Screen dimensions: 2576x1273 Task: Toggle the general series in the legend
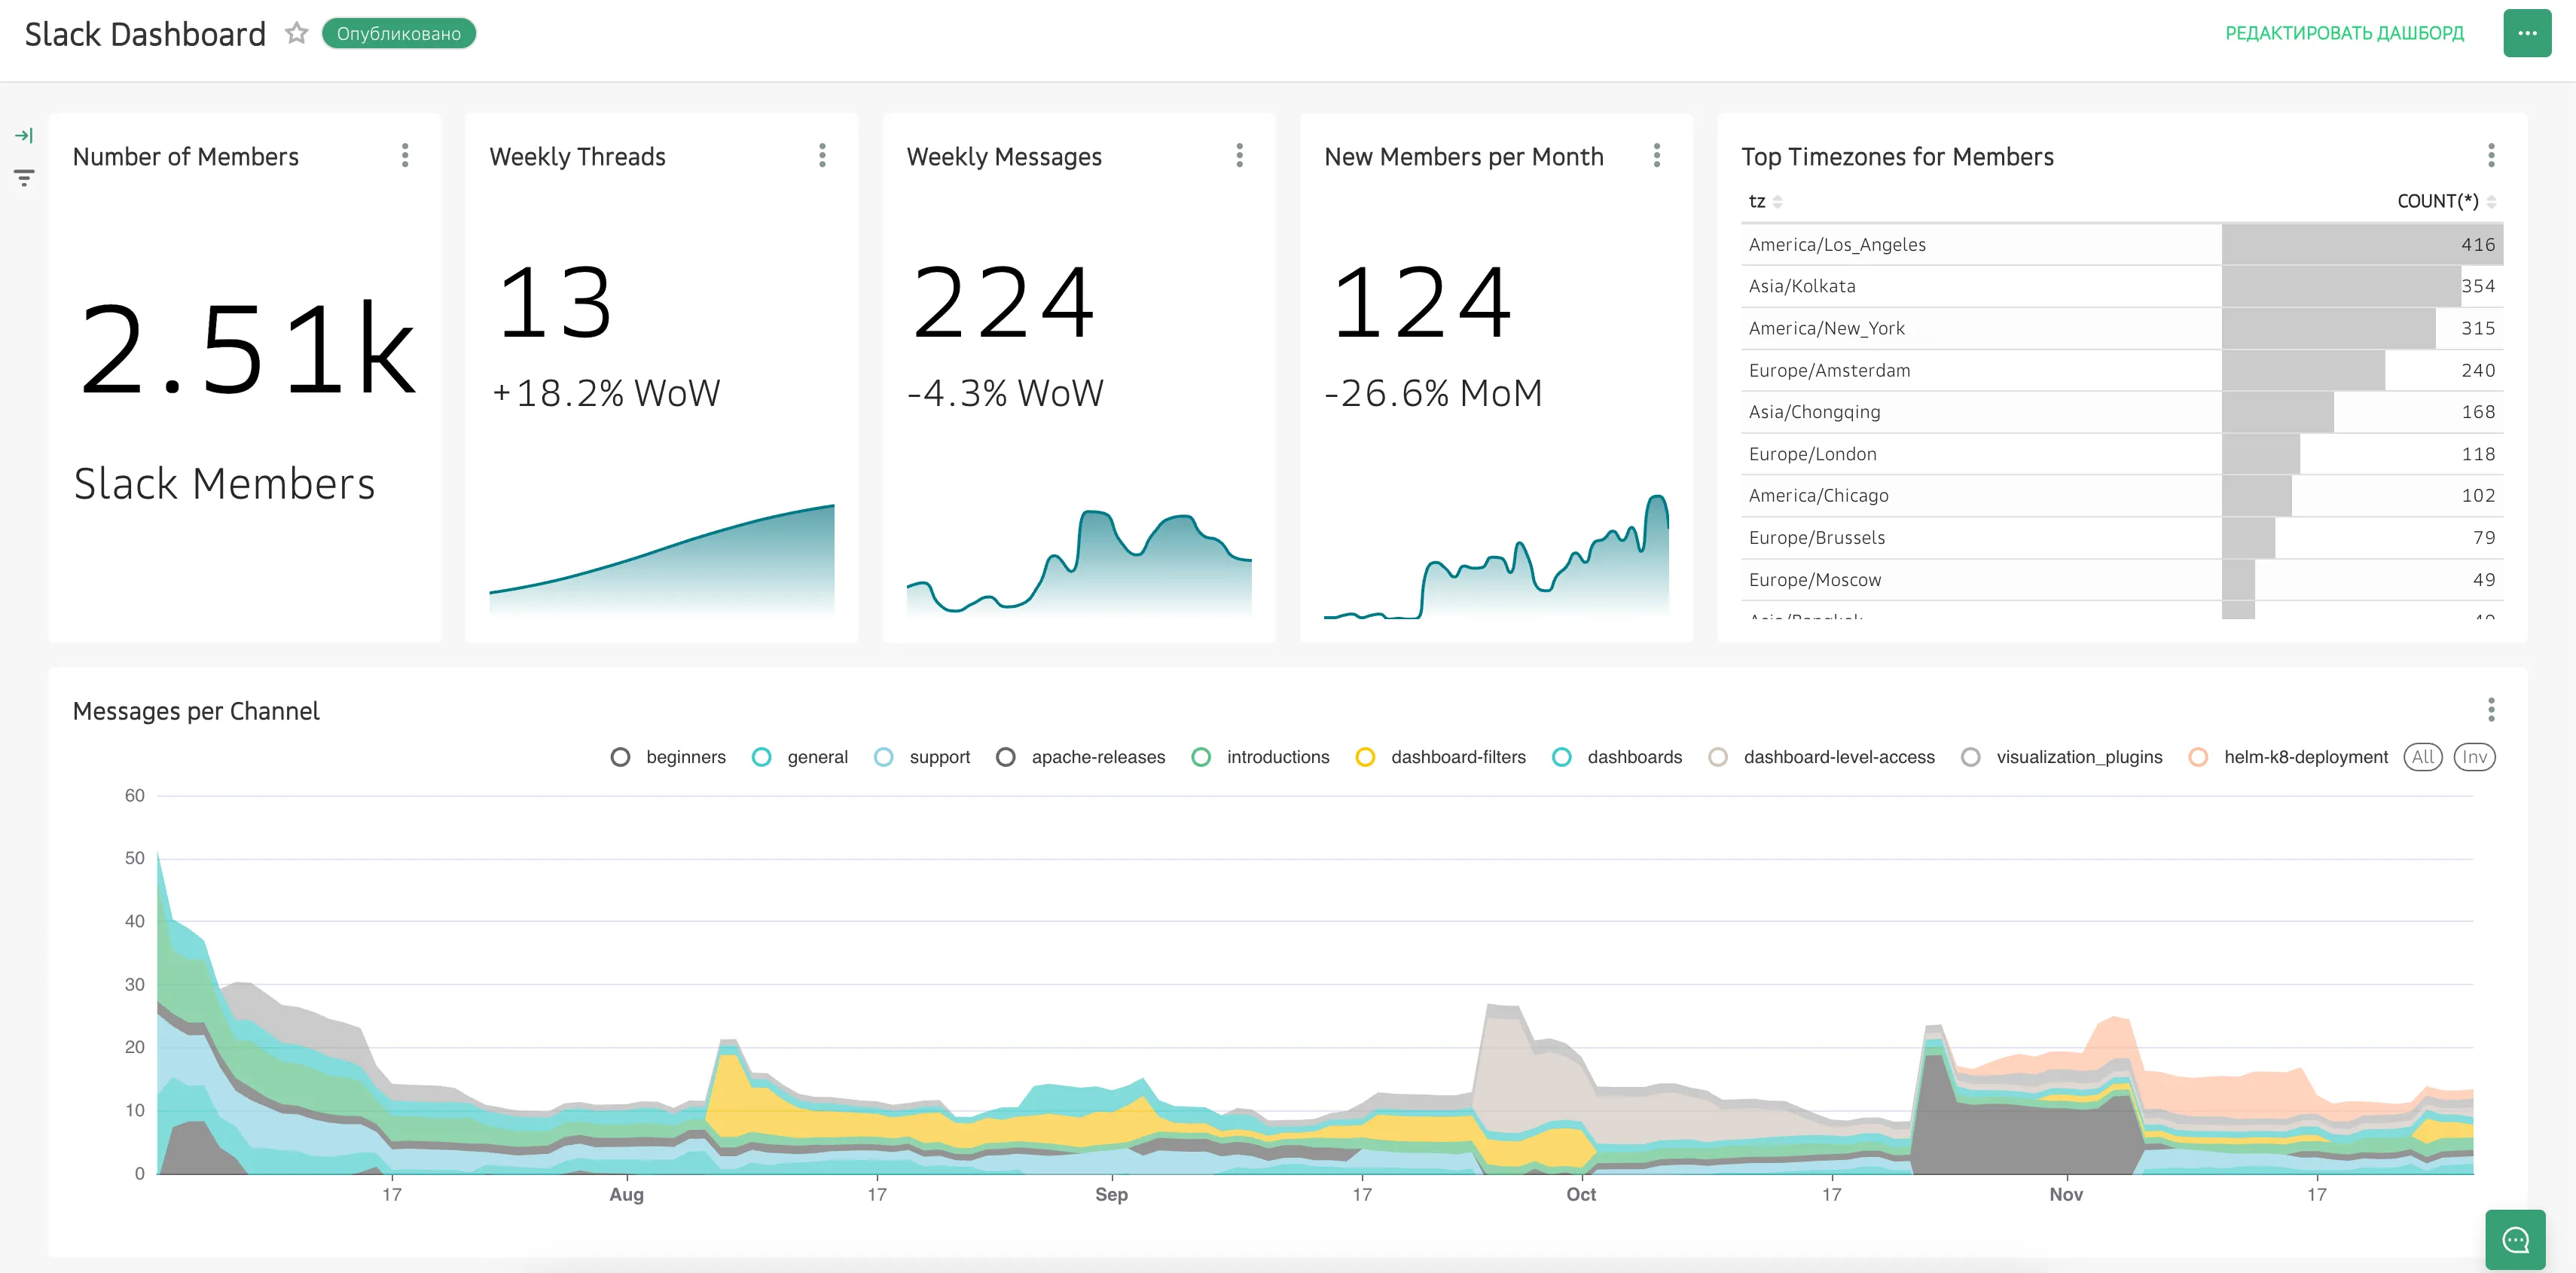[x=799, y=757]
